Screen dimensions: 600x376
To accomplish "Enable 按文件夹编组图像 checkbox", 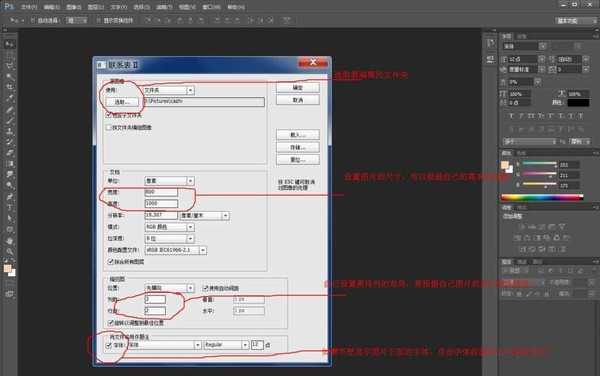I will [x=109, y=127].
